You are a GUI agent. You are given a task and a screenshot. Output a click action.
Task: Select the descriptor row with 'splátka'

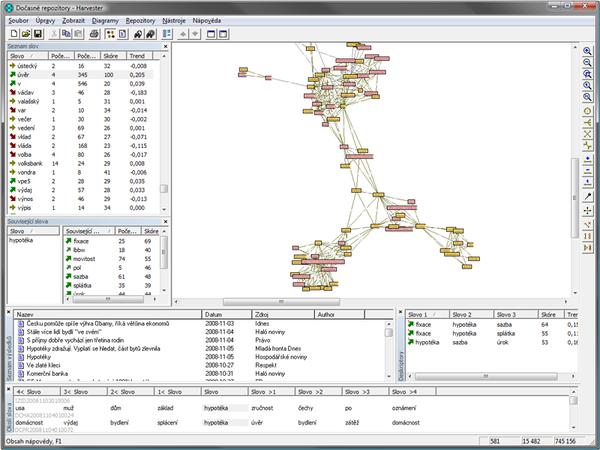coord(492,333)
